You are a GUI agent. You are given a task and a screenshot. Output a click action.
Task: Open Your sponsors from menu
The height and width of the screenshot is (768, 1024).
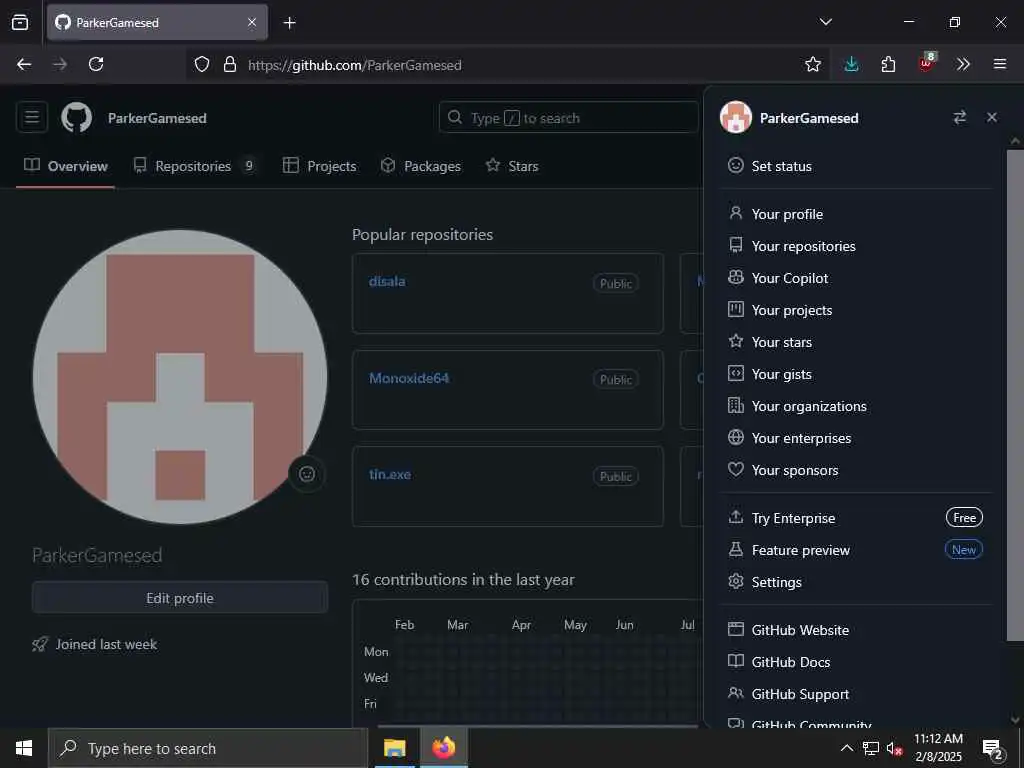pyautogui.click(x=856, y=470)
